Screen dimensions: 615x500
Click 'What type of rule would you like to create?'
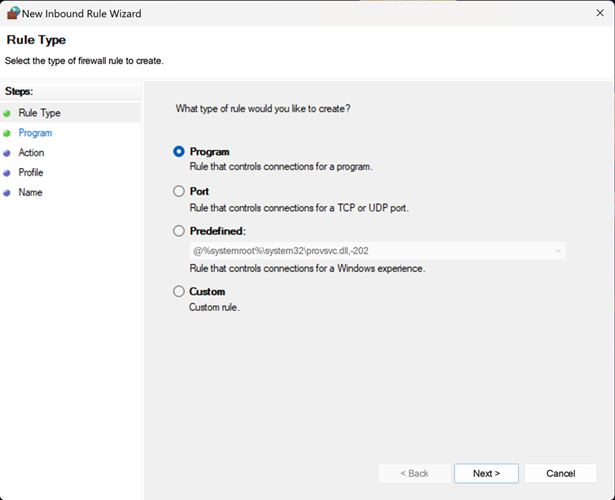coord(263,109)
